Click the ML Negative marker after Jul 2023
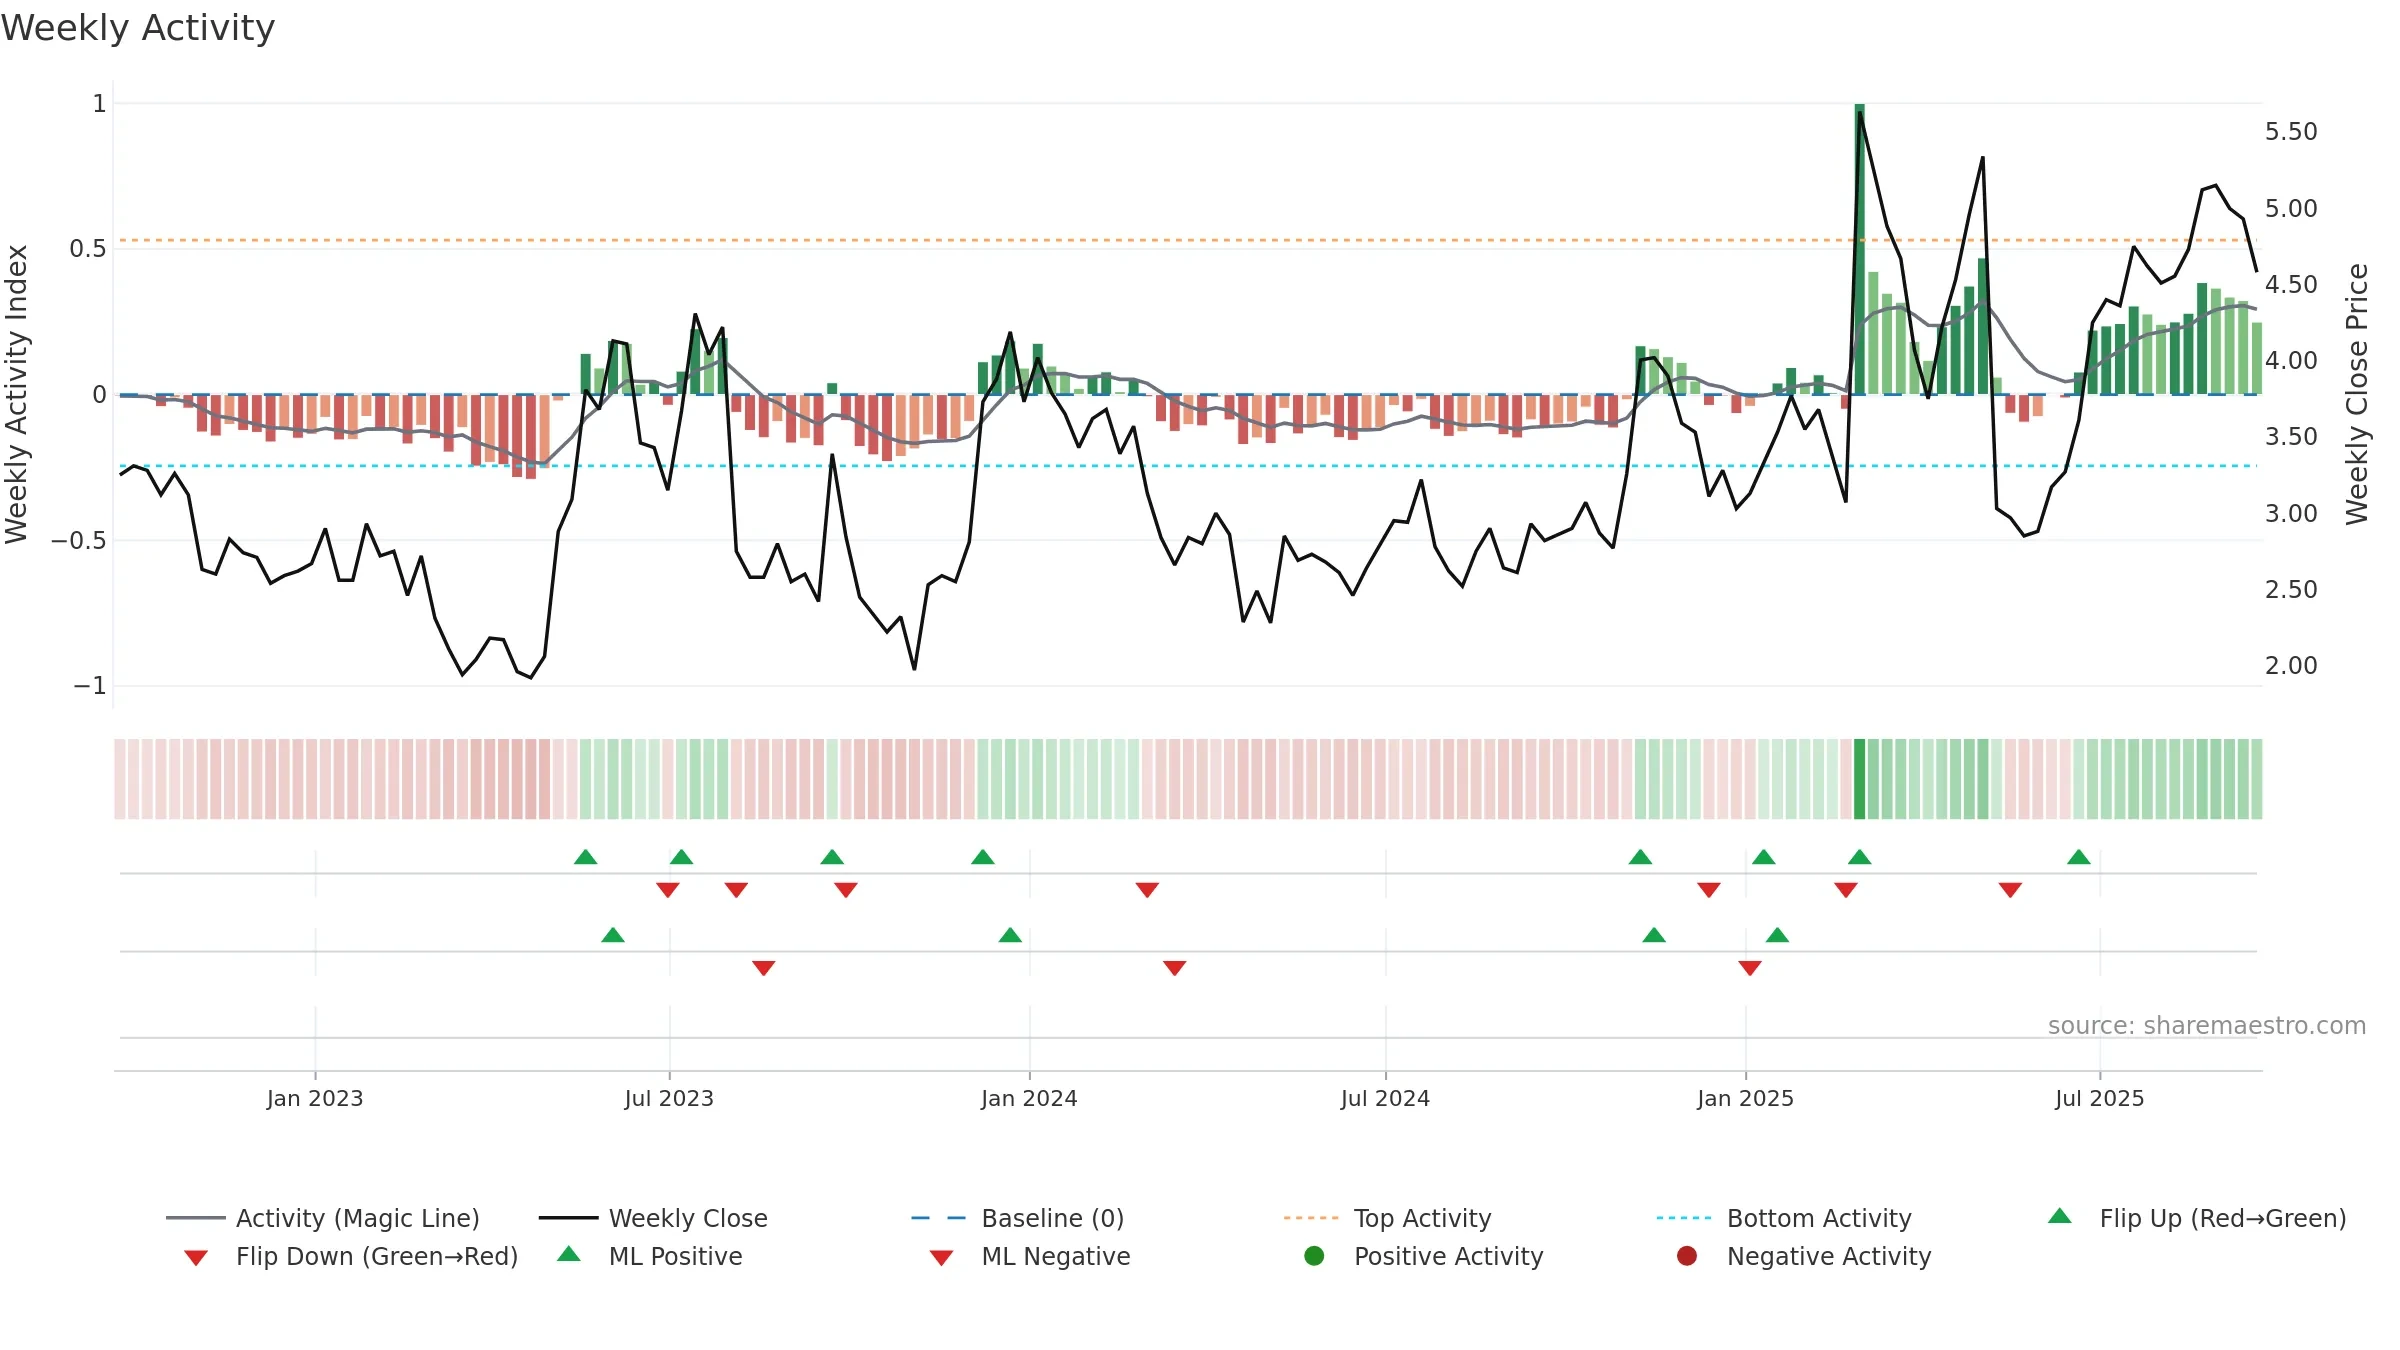The image size is (2400, 1350). click(x=764, y=968)
